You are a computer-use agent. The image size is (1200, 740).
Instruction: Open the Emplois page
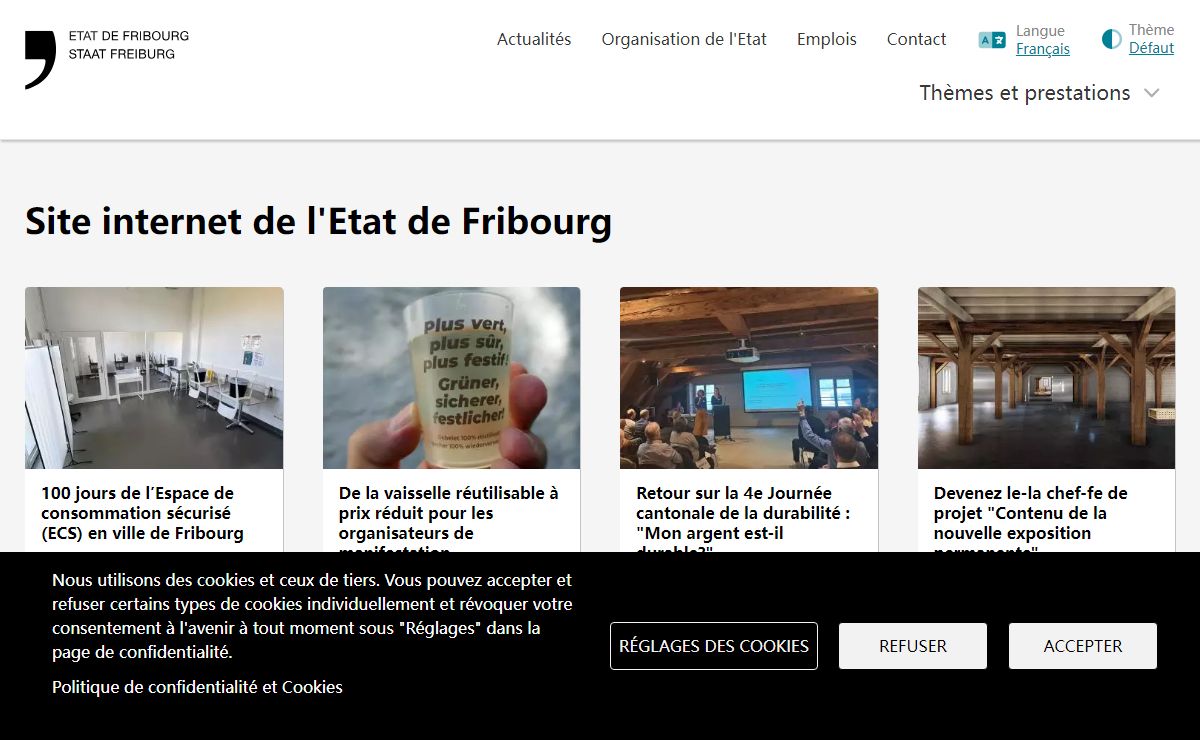click(827, 39)
